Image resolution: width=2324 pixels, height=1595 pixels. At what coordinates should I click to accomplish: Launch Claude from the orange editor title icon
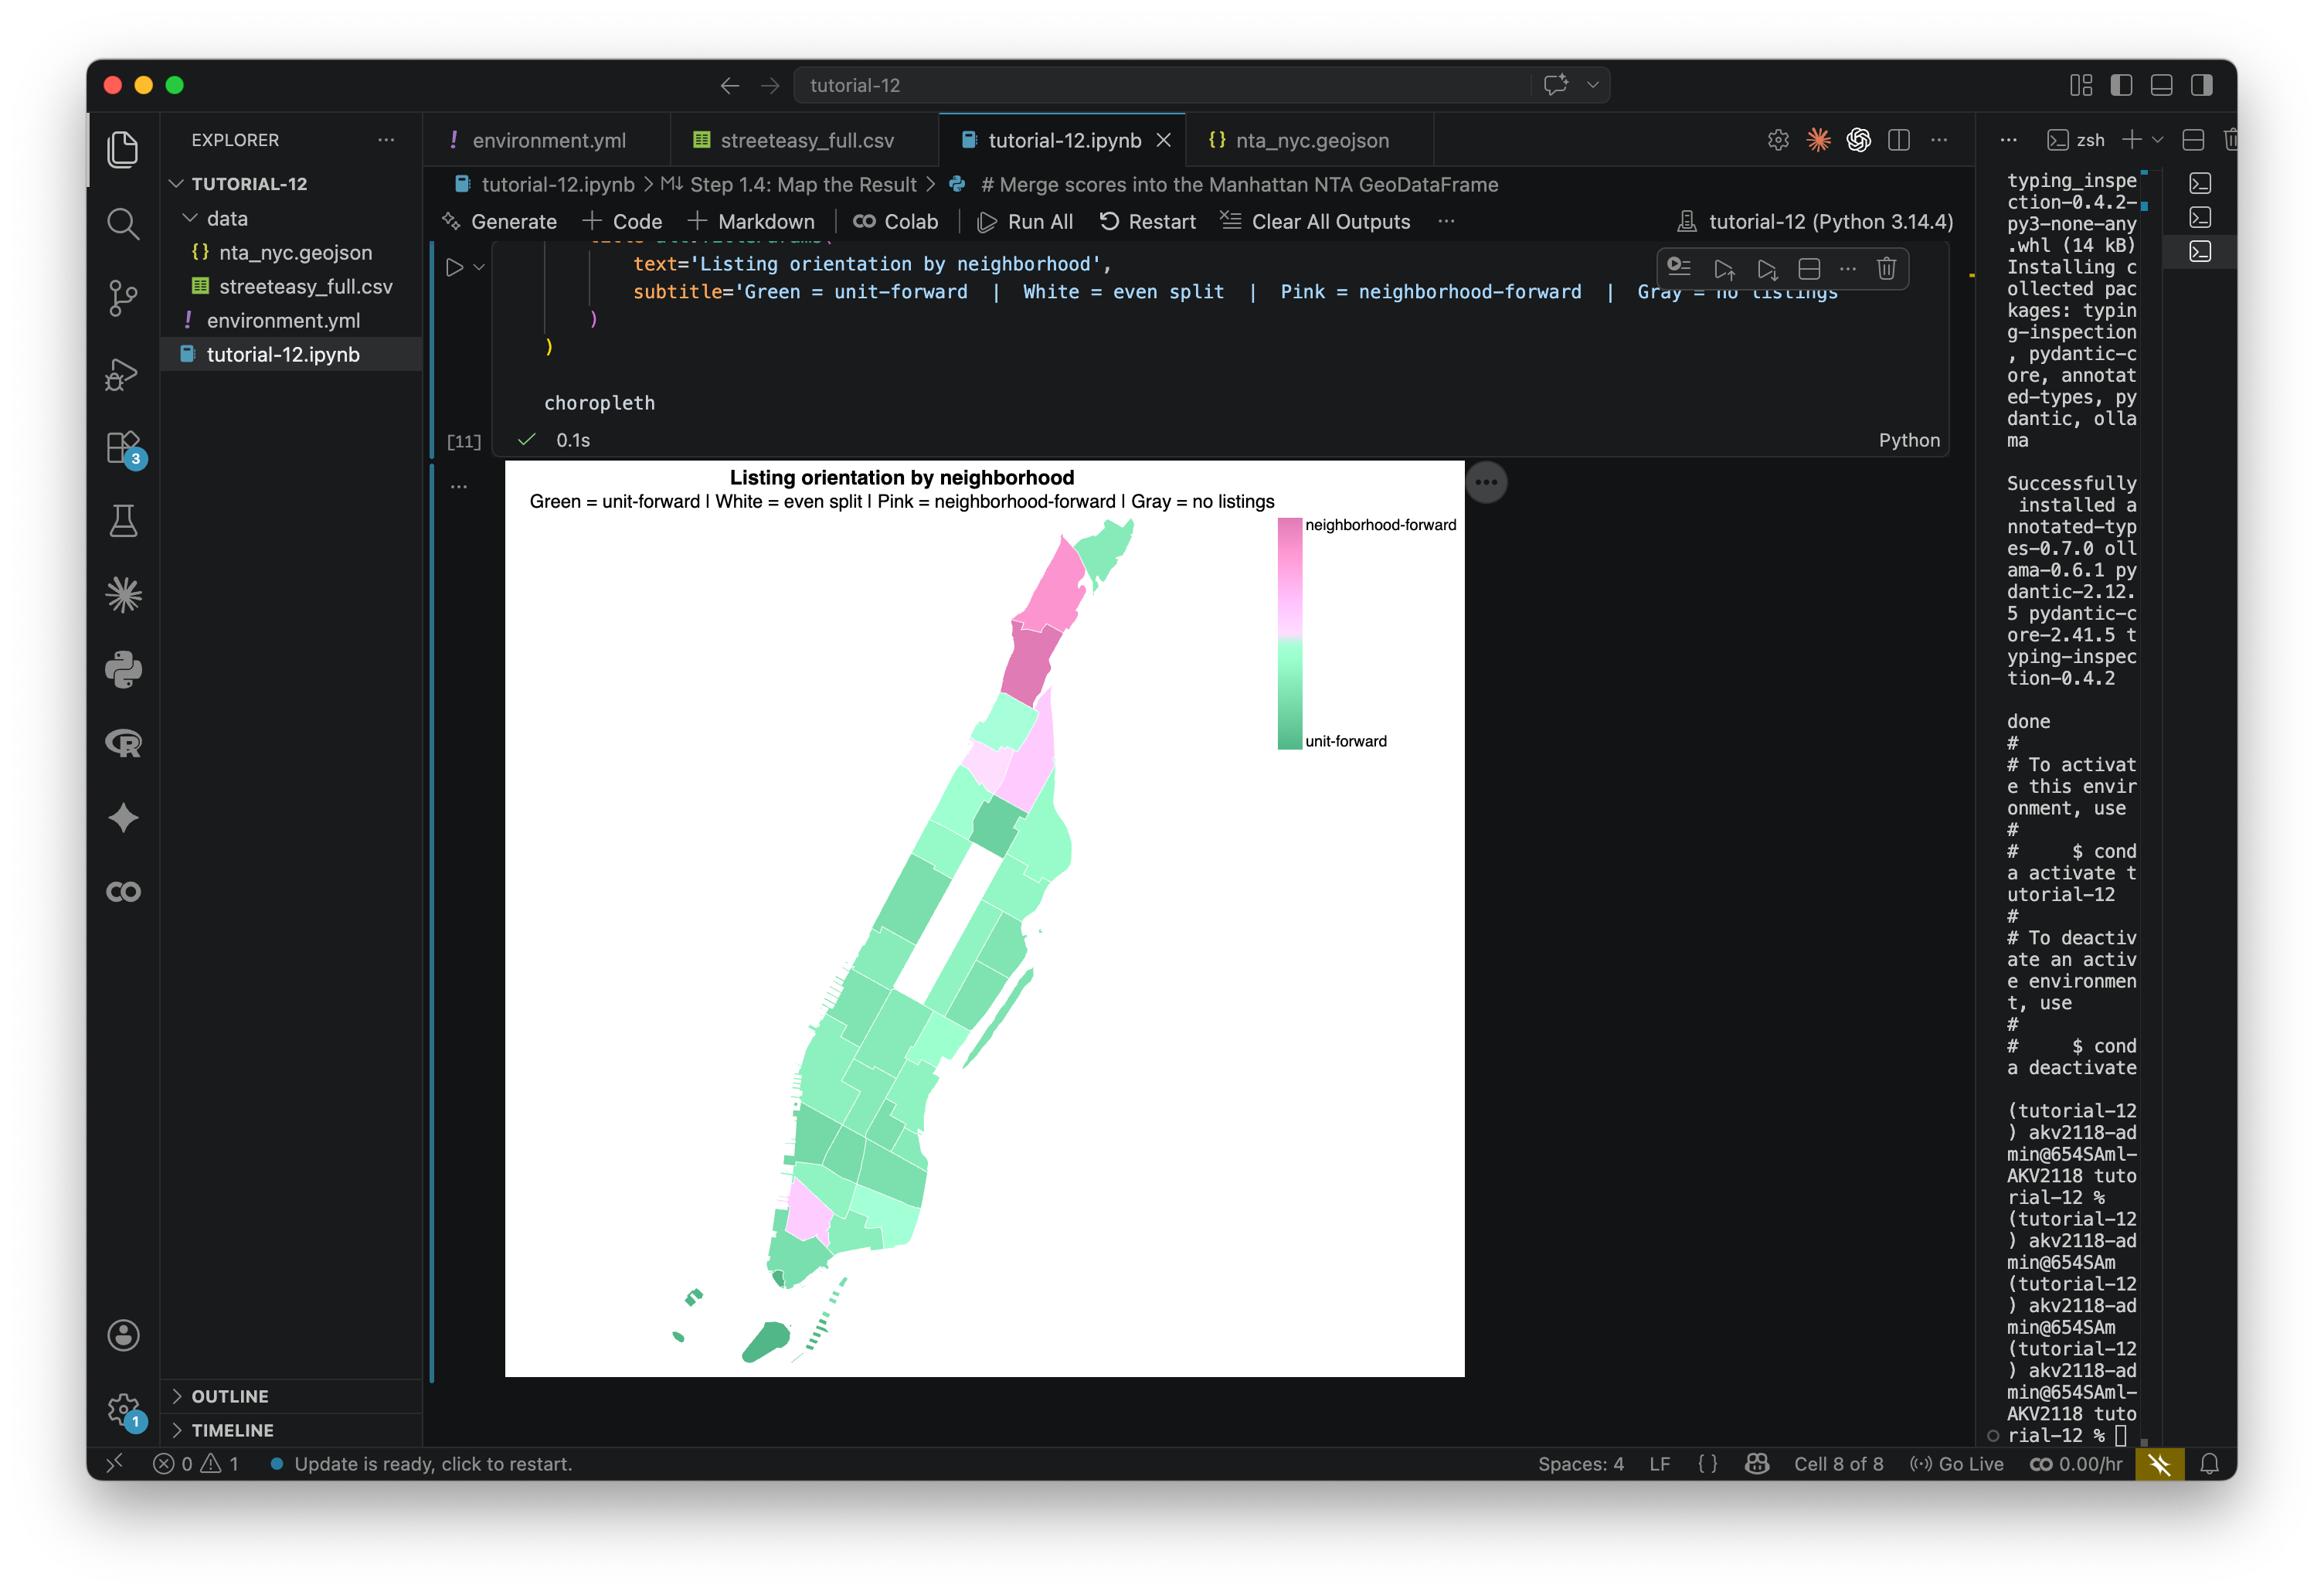[1819, 140]
